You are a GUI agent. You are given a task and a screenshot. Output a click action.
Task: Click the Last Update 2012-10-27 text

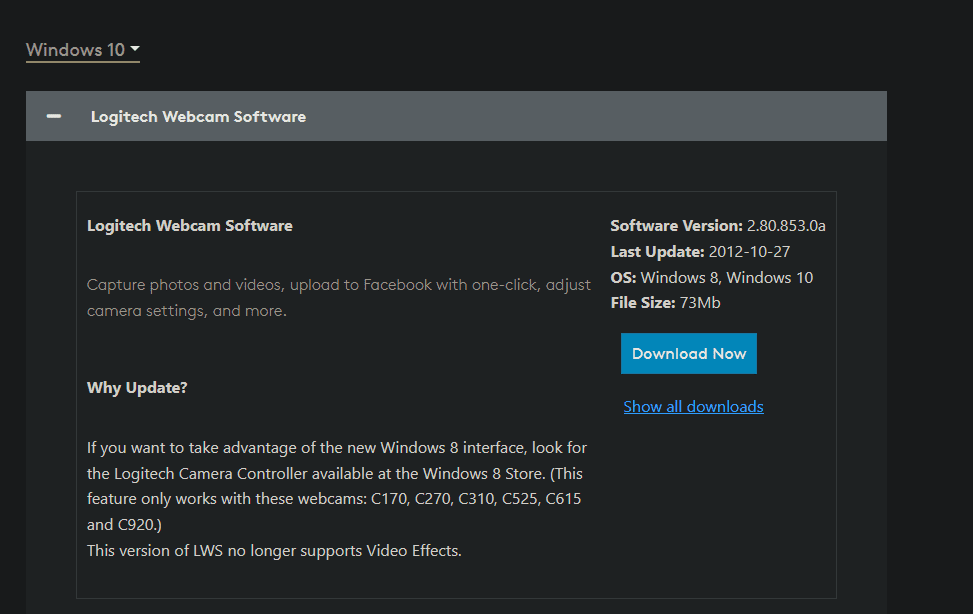pyautogui.click(x=700, y=251)
